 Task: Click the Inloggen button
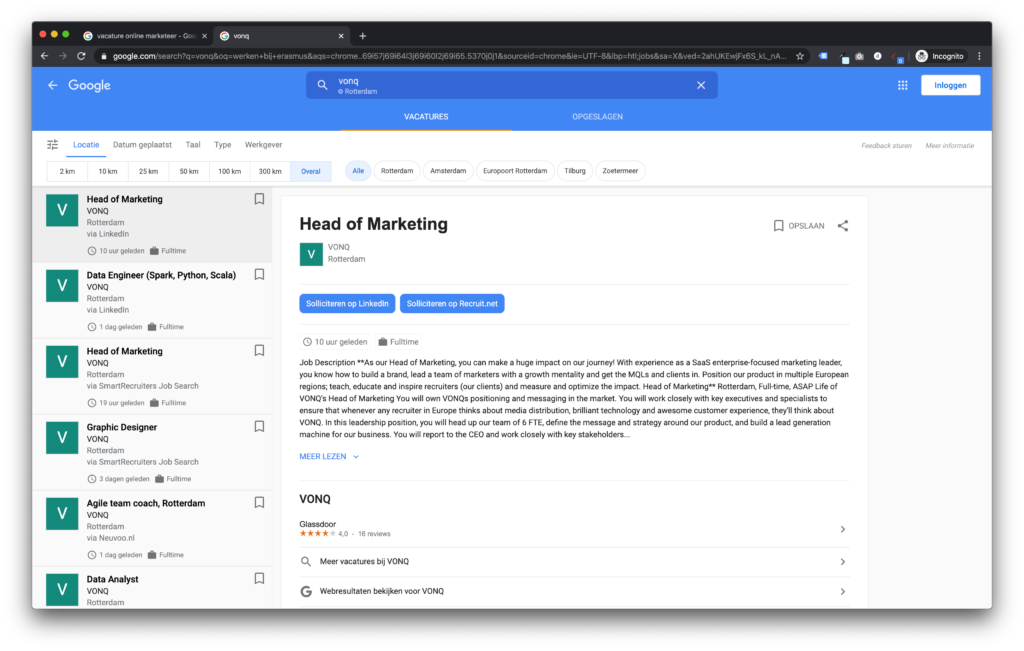950,85
